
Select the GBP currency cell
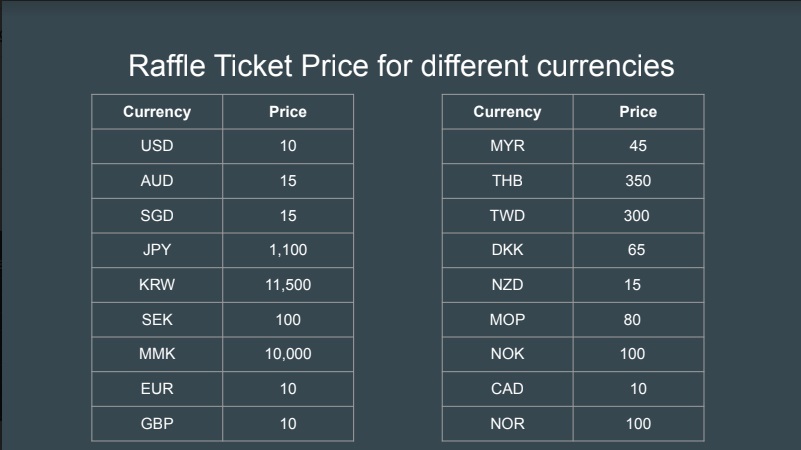157,424
